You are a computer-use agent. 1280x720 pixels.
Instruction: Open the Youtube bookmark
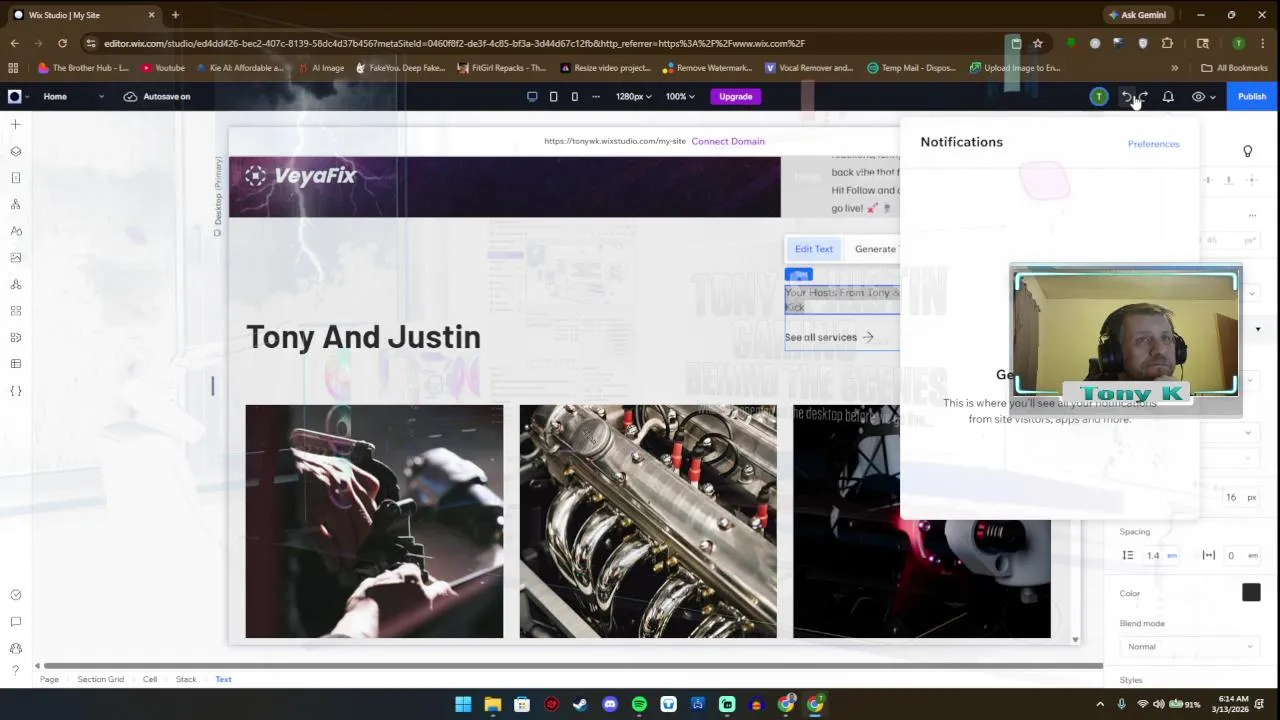click(163, 68)
